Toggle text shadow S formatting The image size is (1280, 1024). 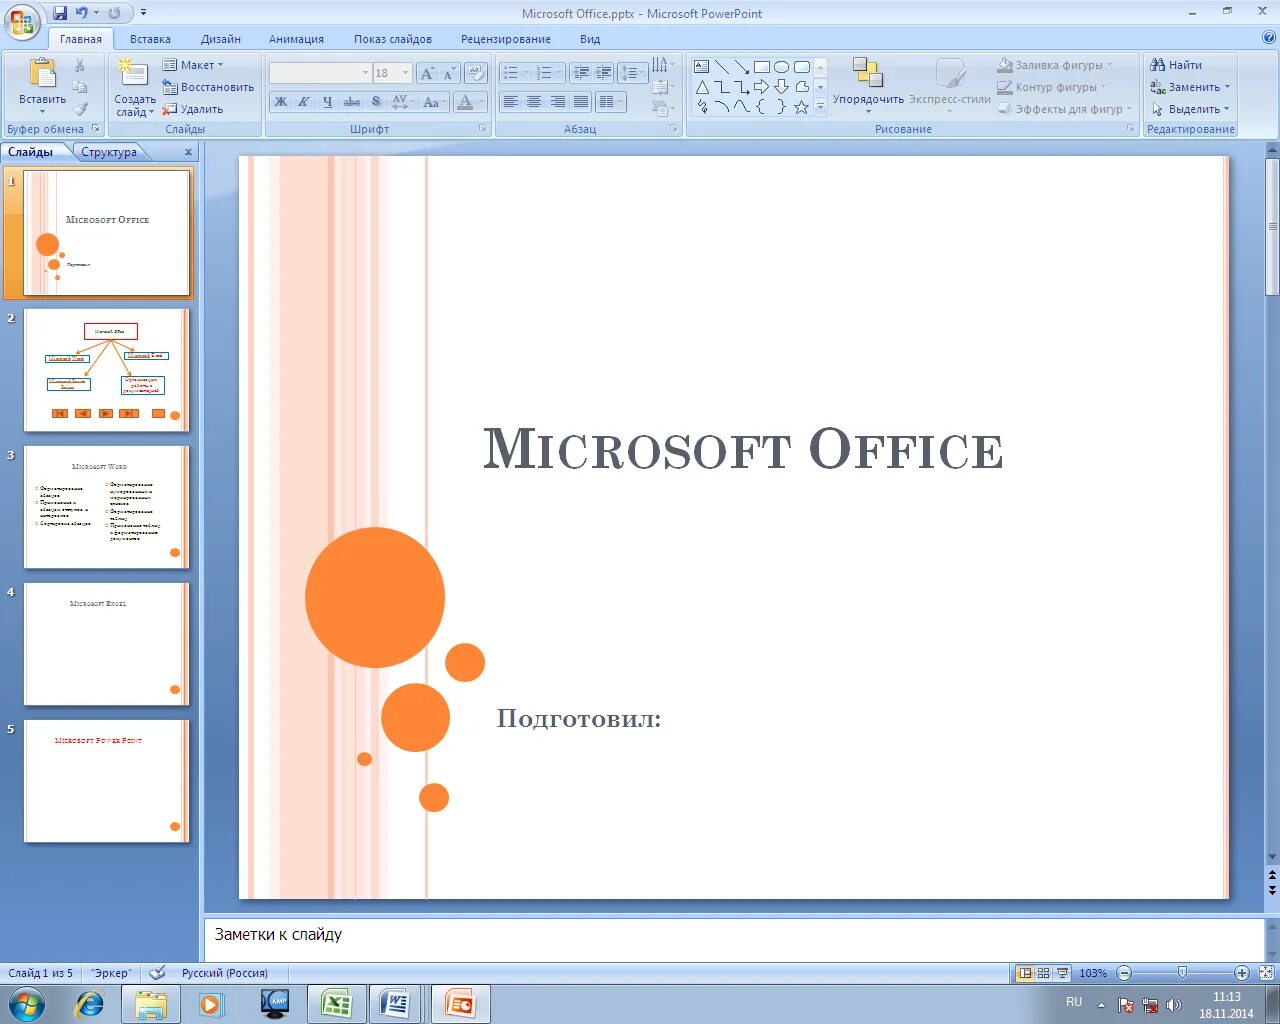click(x=376, y=102)
